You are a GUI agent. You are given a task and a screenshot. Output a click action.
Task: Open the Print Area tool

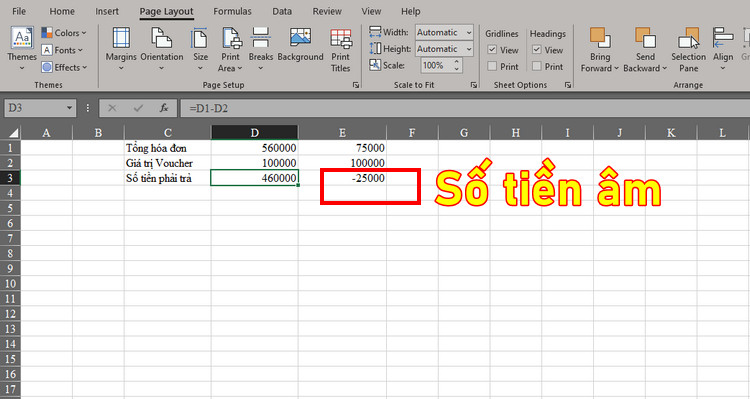[232, 38]
